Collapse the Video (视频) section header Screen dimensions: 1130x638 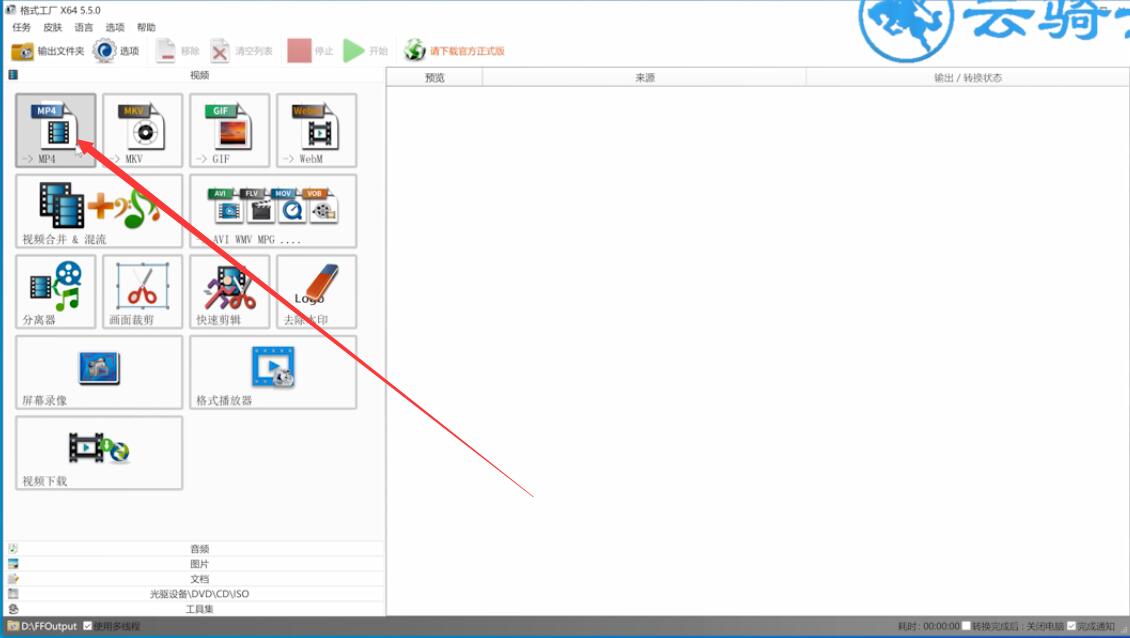click(195, 75)
